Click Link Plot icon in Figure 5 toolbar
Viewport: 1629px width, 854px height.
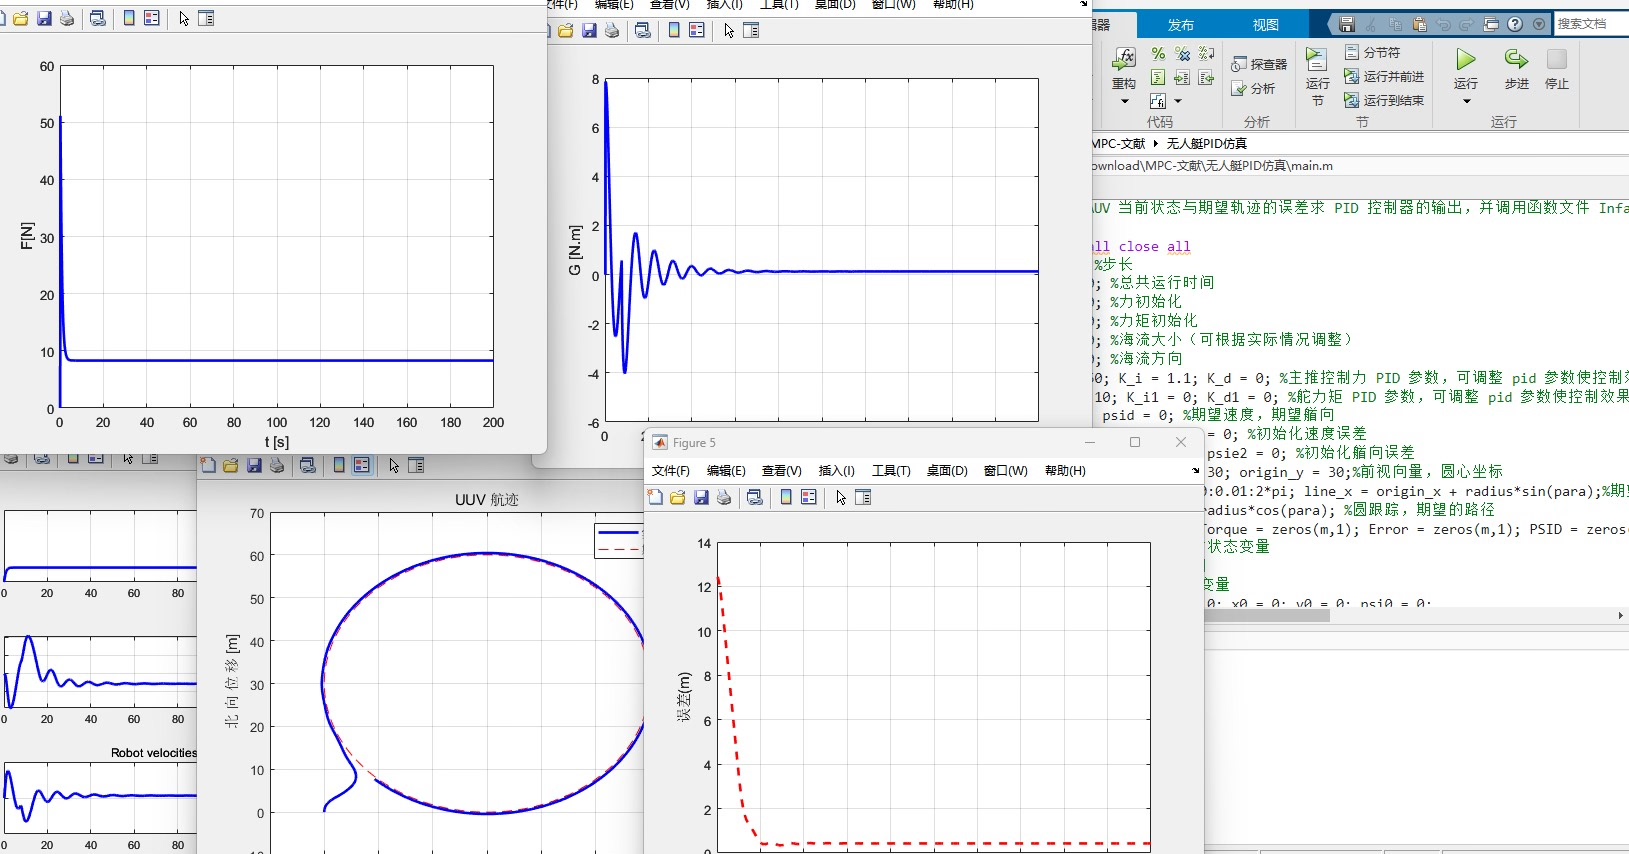[755, 497]
